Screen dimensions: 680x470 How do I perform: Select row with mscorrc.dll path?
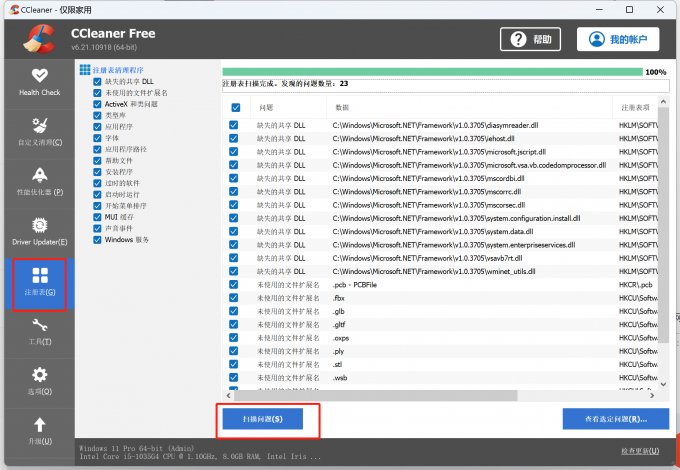click(x=441, y=192)
